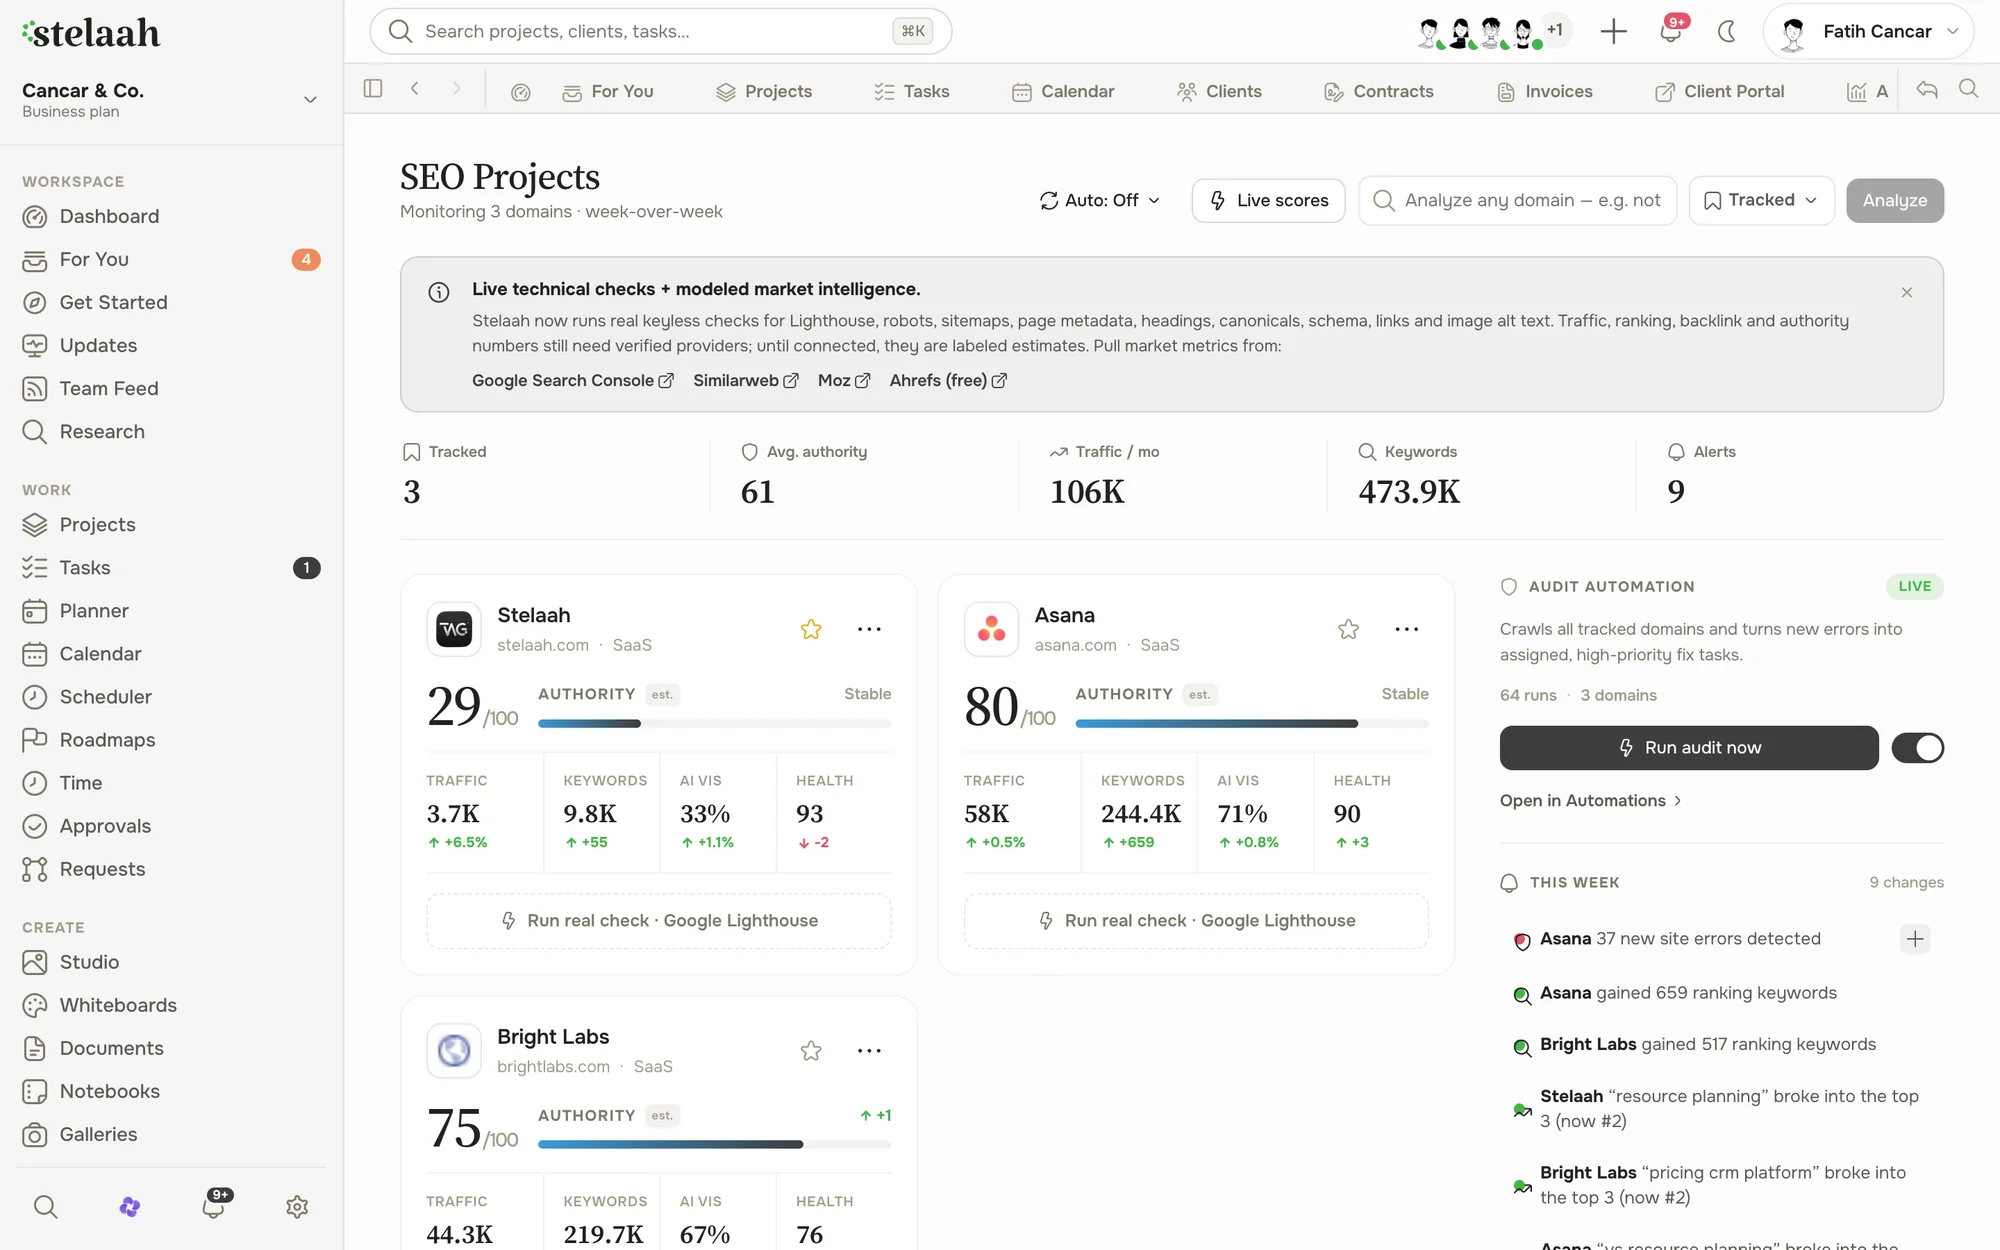Open the purple AI flower icon
The width and height of the screenshot is (2000, 1250).
[129, 1207]
